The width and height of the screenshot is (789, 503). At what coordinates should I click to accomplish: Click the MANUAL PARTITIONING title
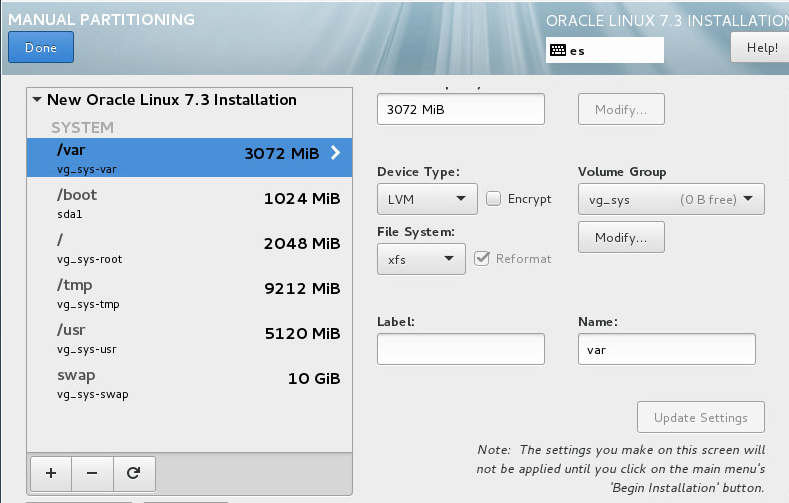click(x=101, y=19)
